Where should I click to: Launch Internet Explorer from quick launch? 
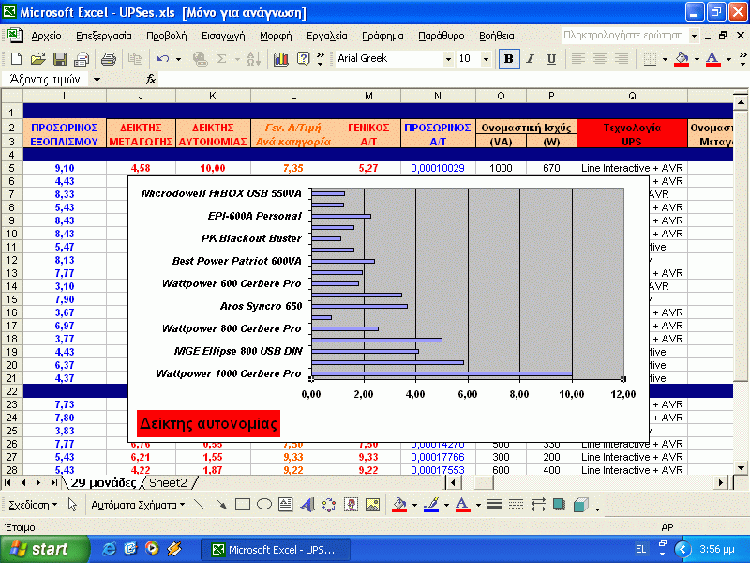(109, 549)
